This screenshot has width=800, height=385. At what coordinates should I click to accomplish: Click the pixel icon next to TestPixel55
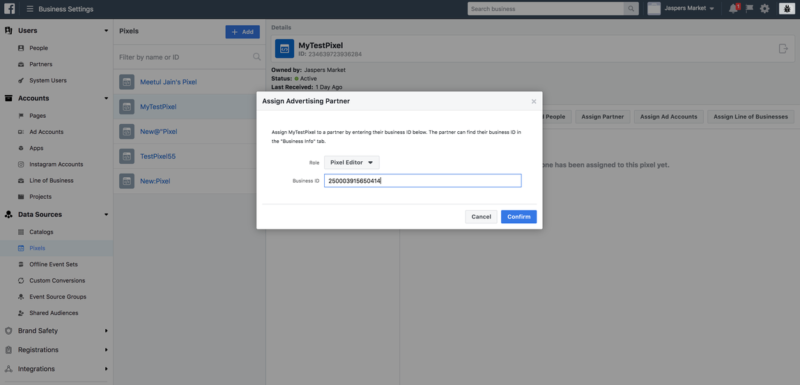pyautogui.click(x=127, y=156)
